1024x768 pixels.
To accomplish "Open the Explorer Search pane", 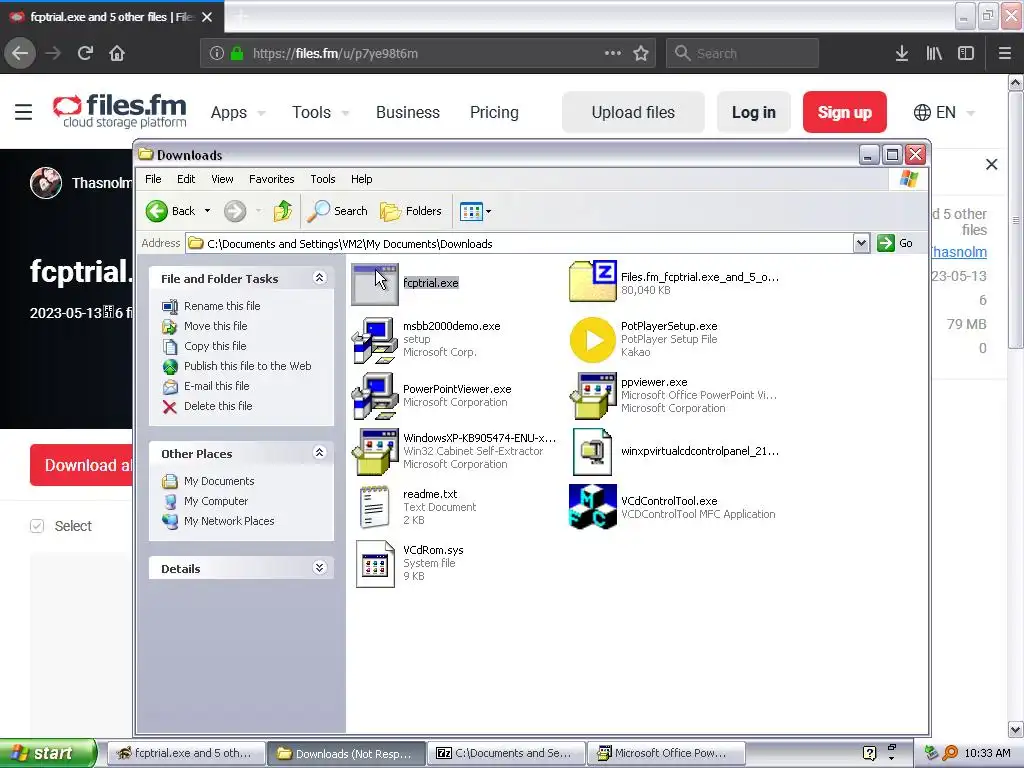I will (x=338, y=211).
